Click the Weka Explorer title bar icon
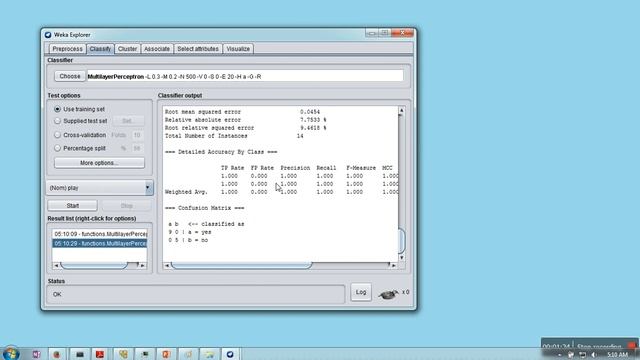640x360 pixels. tap(48, 35)
